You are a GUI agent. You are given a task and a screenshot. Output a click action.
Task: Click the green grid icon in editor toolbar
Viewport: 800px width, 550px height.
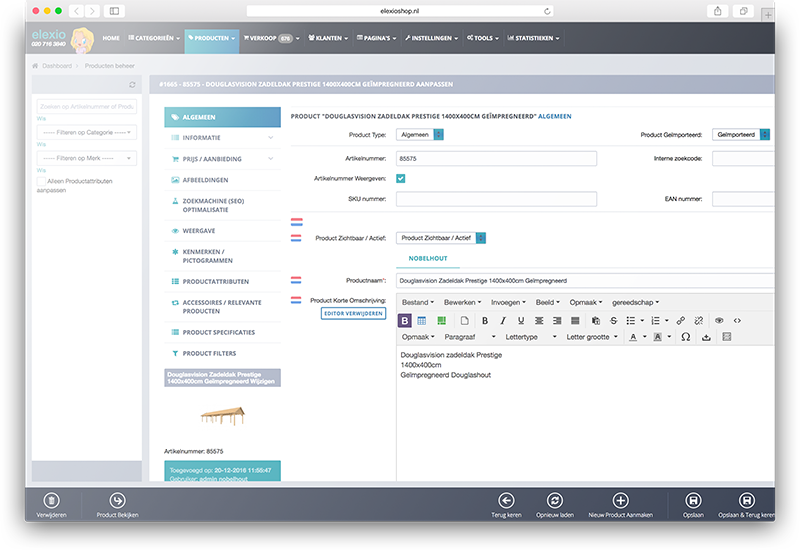click(x=441, y=320)
